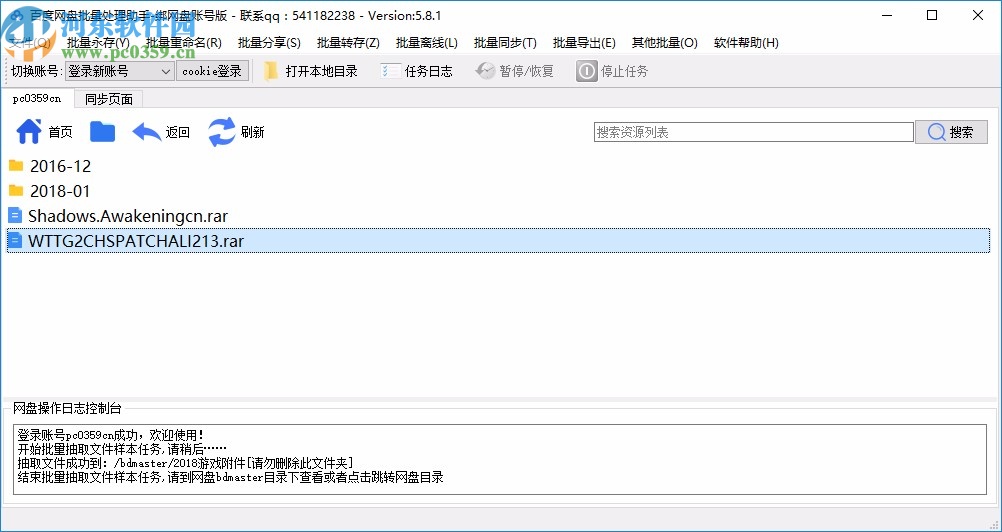Image resolution: width=1002 pixels, height=532 pixels.
Task: Open the 任务日志 task log
Action: coord(417,71)
